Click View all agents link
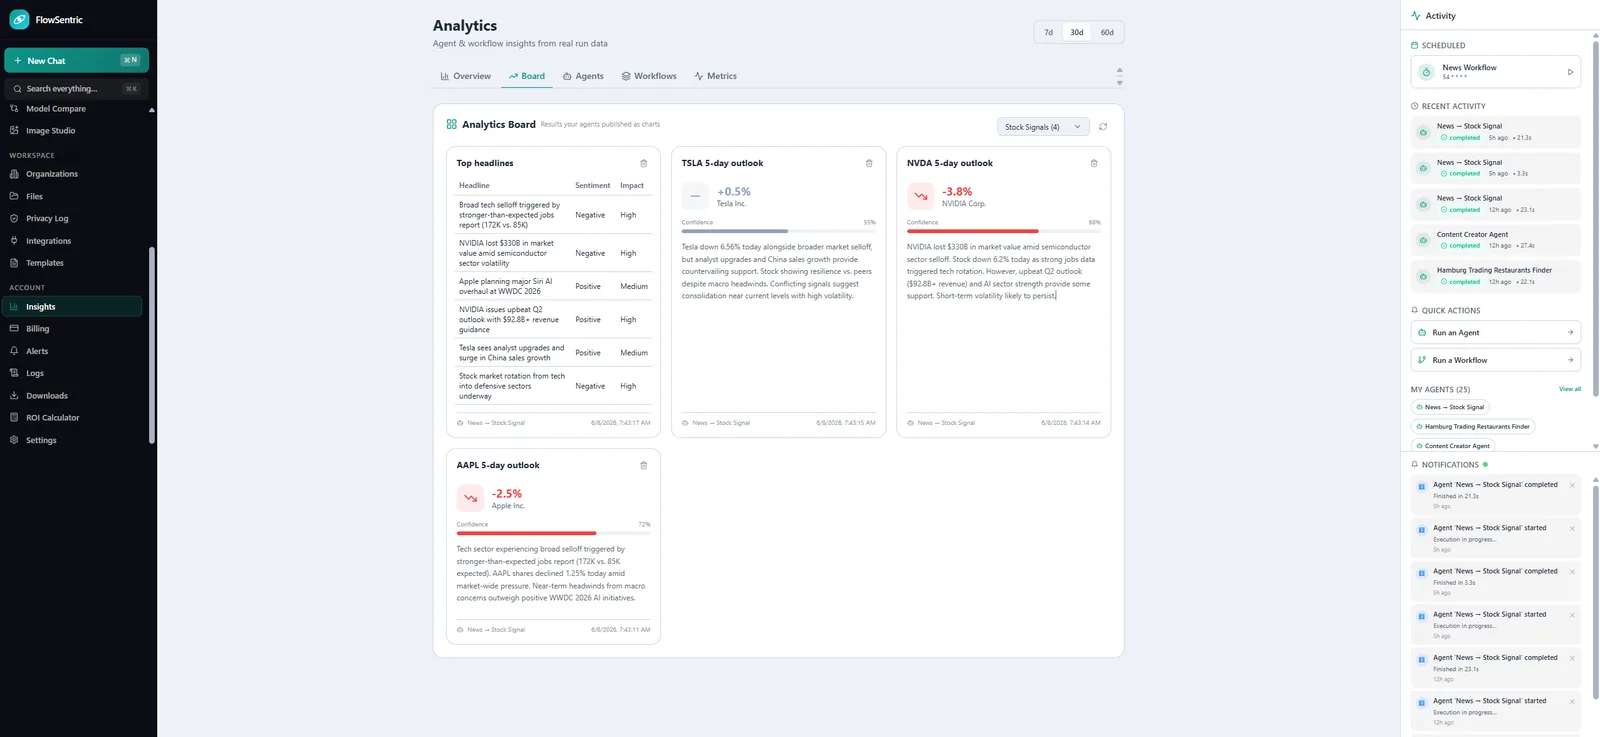 [1569, 389]
